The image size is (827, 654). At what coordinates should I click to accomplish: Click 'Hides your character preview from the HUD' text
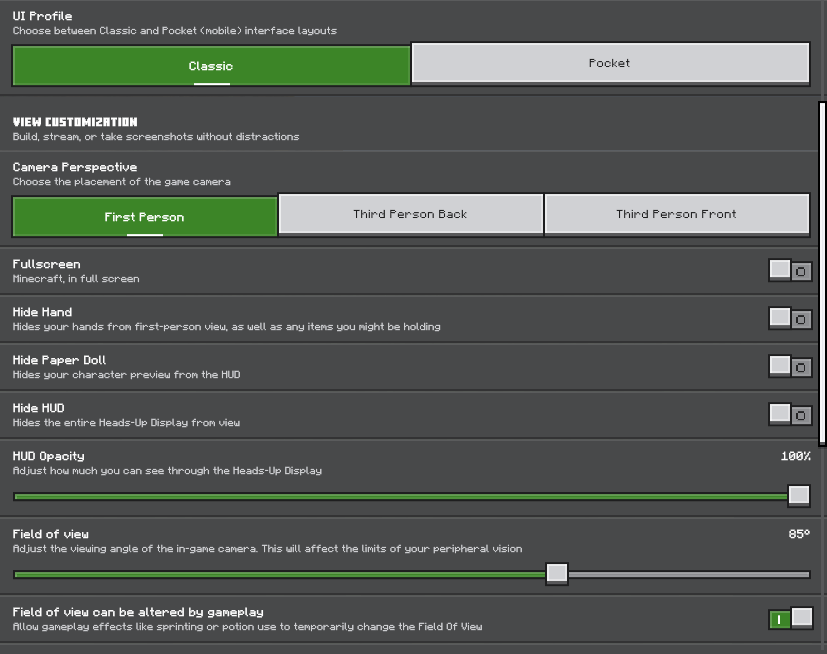click(127, 374)
